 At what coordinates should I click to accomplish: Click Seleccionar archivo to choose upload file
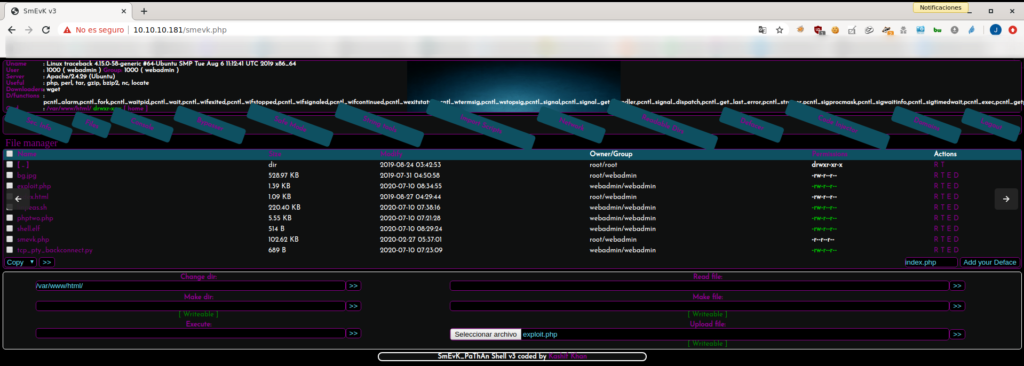click(485, 334)
